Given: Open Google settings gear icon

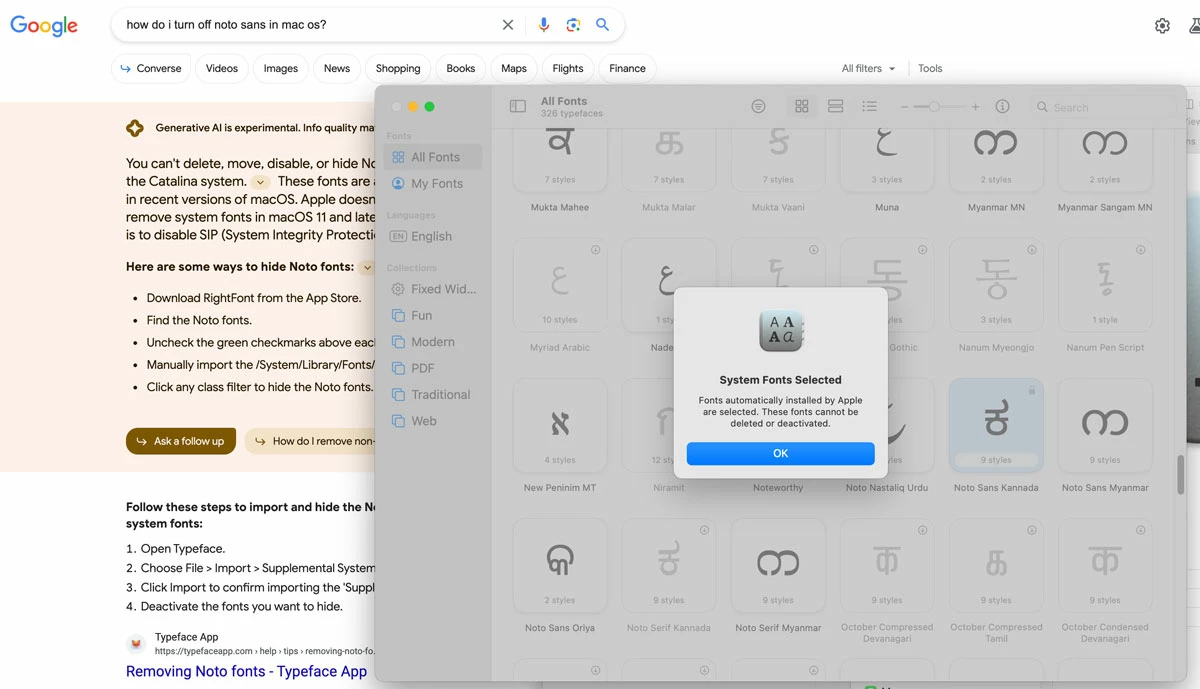Looking at the screenshot, I should pyautogui.click(x=1162, y=26).
